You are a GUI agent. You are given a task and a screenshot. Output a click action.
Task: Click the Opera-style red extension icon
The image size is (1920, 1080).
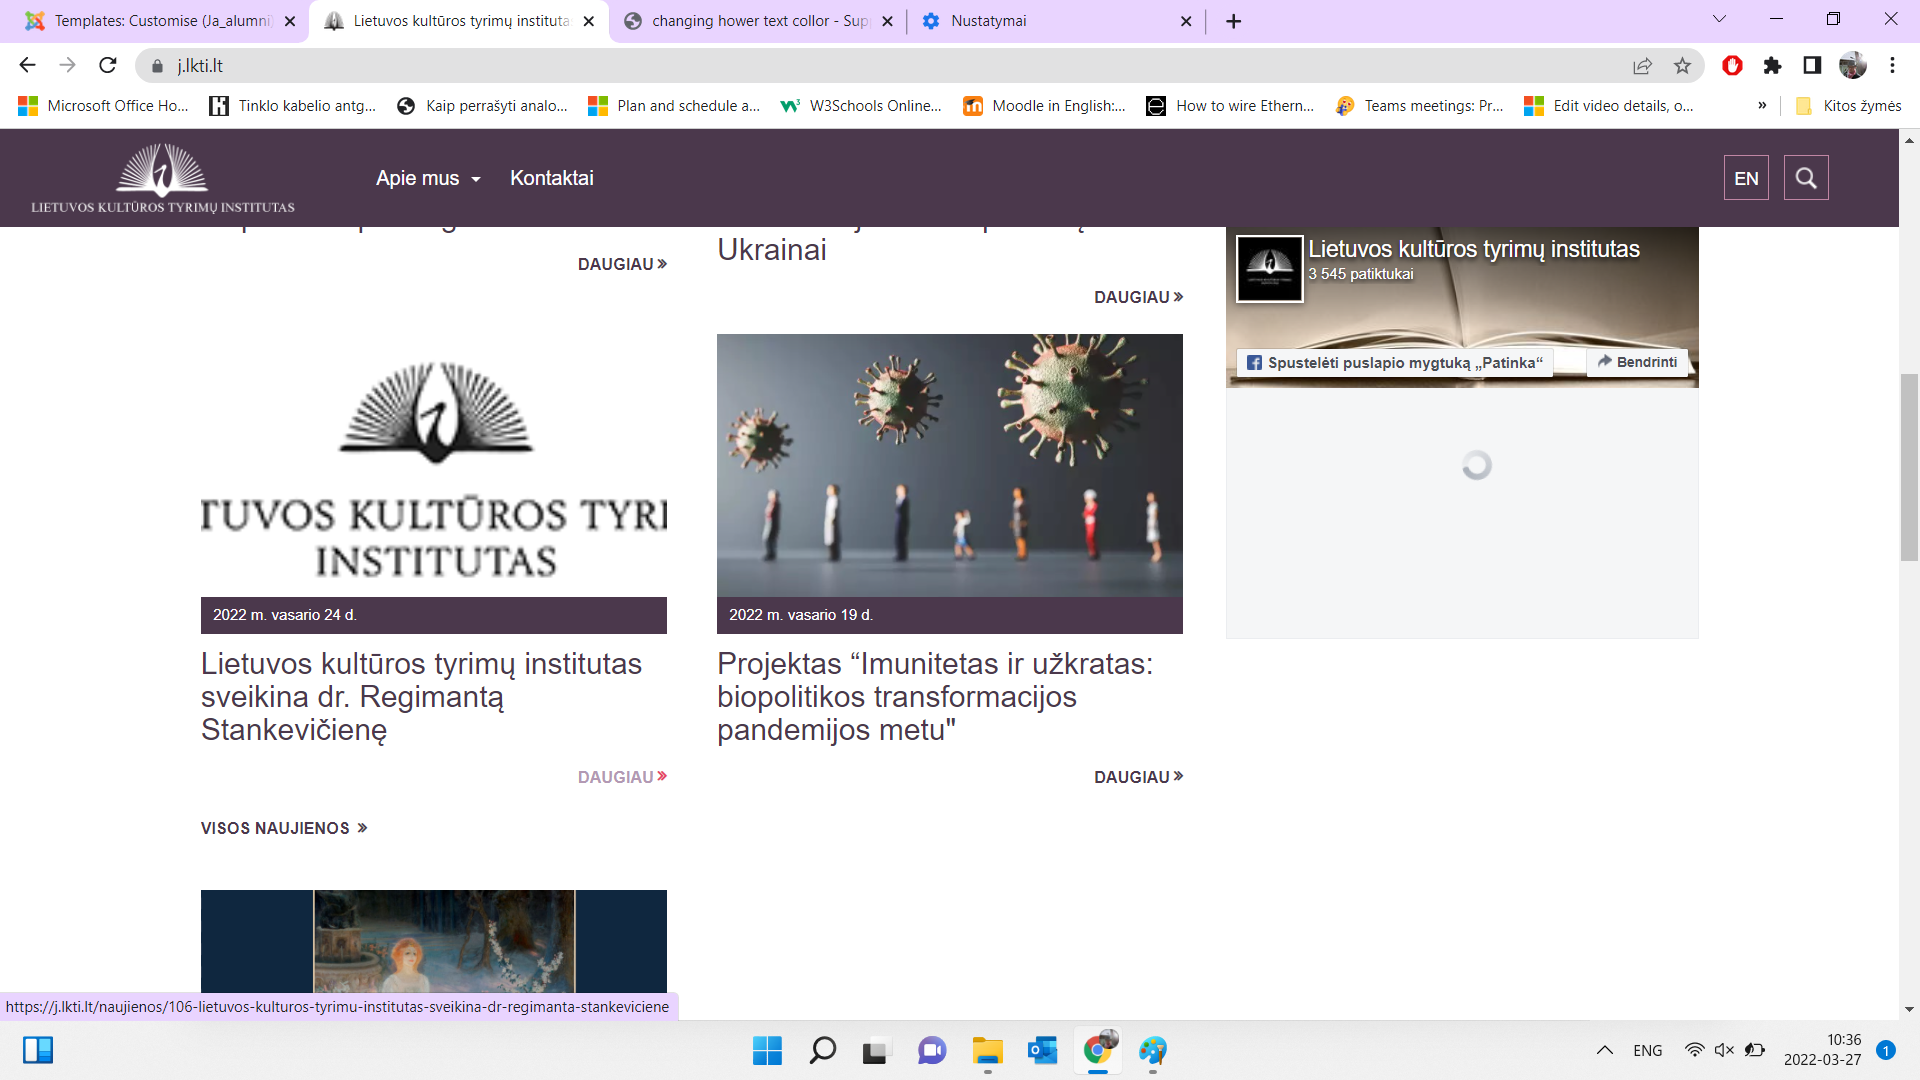pyautogui.click(x=1732, y=65)
